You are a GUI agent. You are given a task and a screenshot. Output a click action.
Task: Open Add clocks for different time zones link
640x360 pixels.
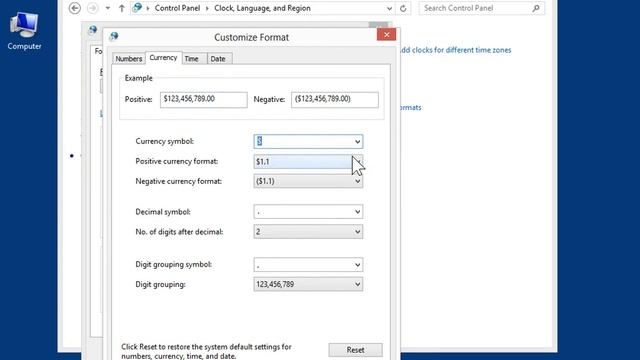[x=455, y=50]
